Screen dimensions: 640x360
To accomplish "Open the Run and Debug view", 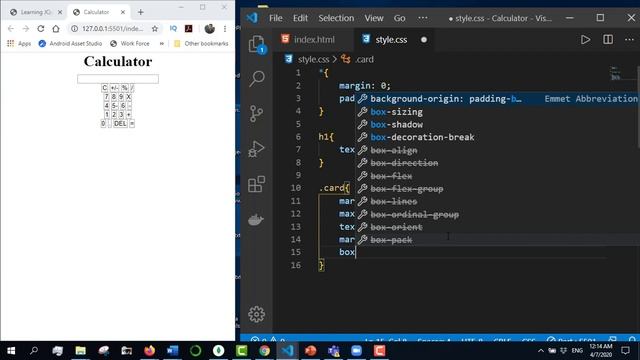I will coord(256,149).
